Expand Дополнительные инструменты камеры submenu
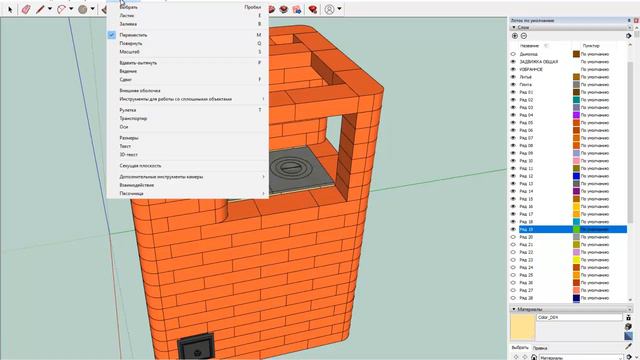 click(x=189, y=177)
